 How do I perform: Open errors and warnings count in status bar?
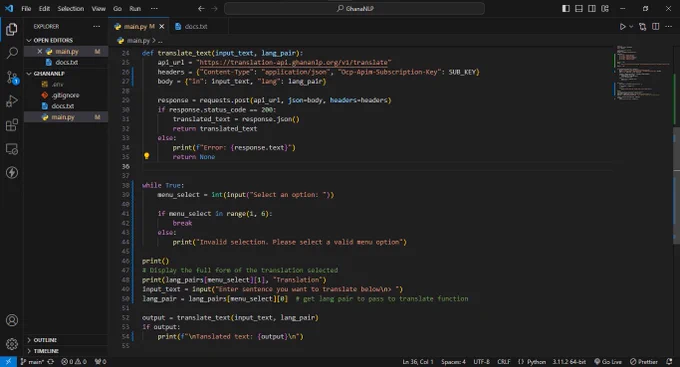[x=73, y=362]
